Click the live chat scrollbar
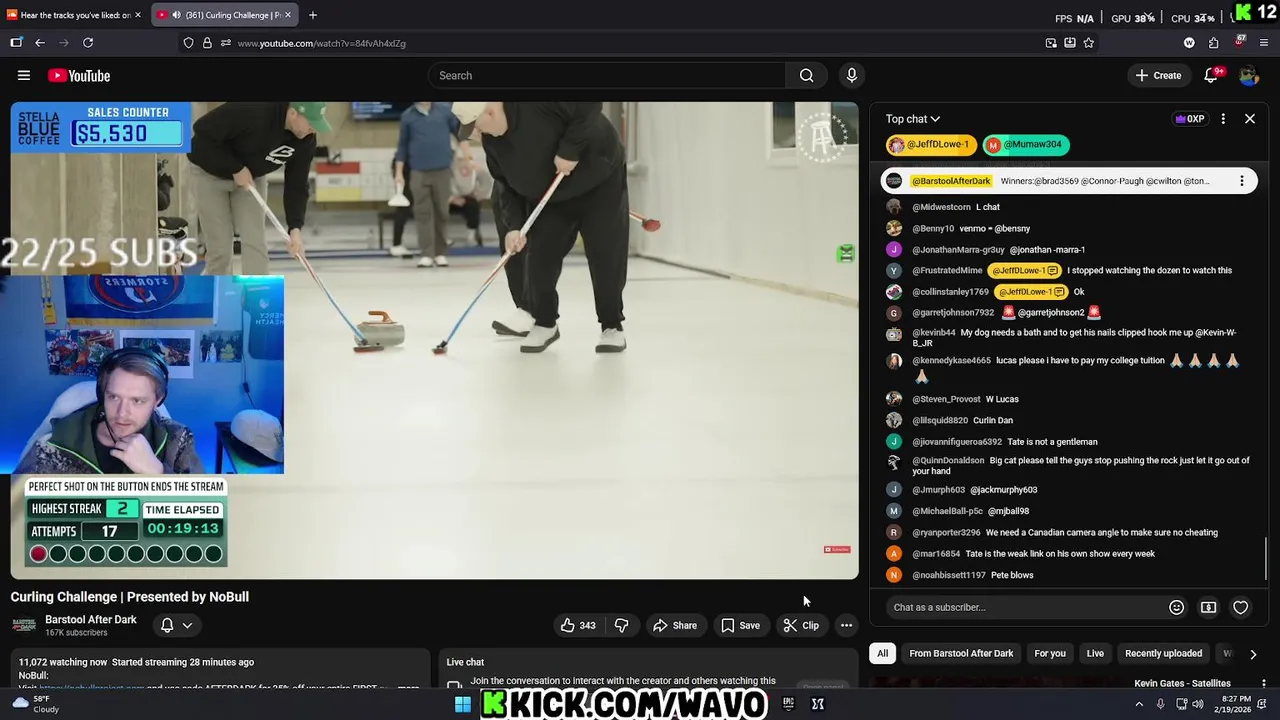The width and height of the screenshot is (1280, 720). point(1266,560)
